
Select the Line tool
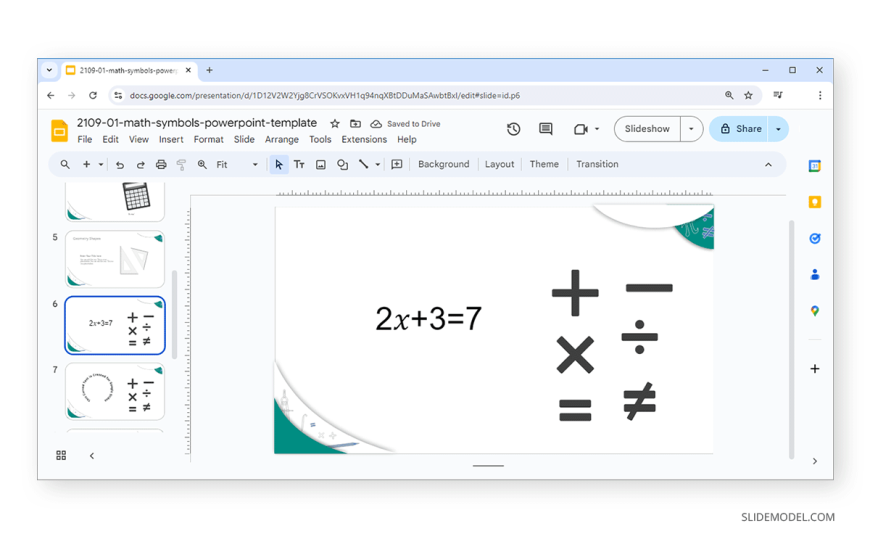tap(363, 164)
